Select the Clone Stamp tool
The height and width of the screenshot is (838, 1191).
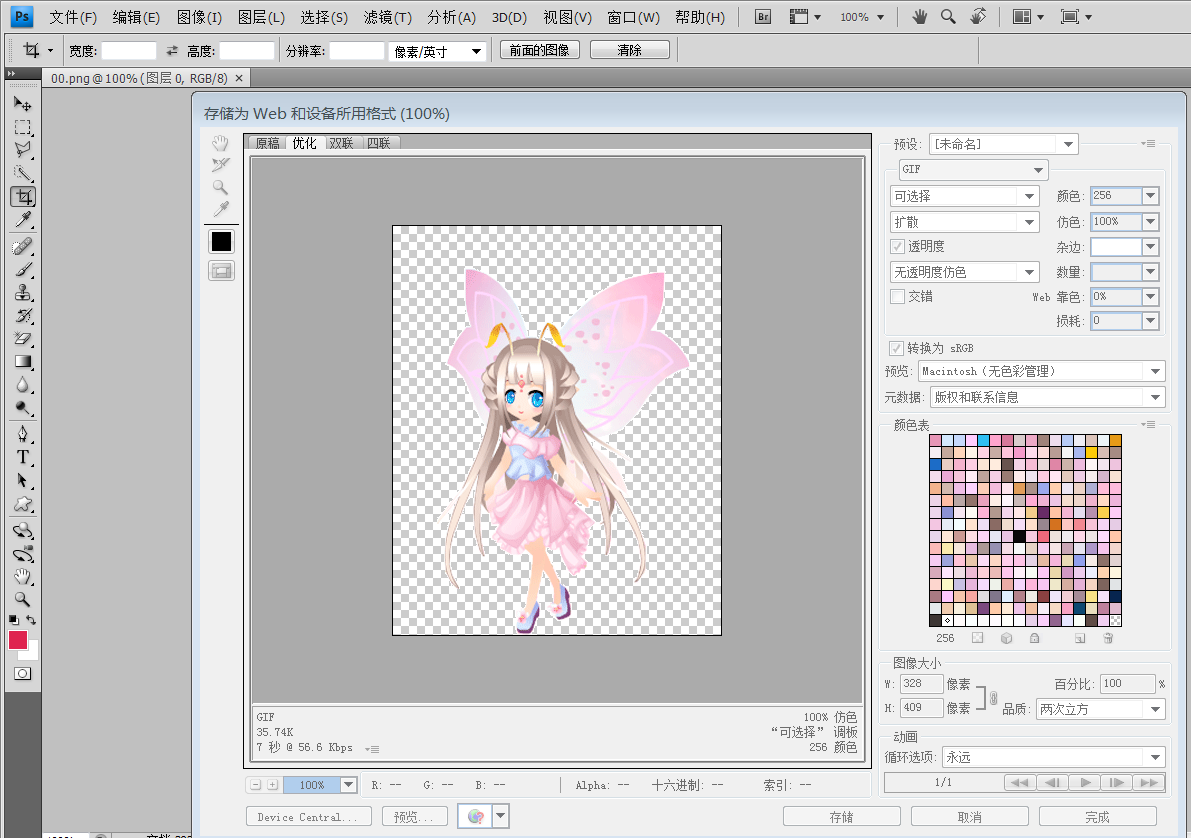pos(23,293)
